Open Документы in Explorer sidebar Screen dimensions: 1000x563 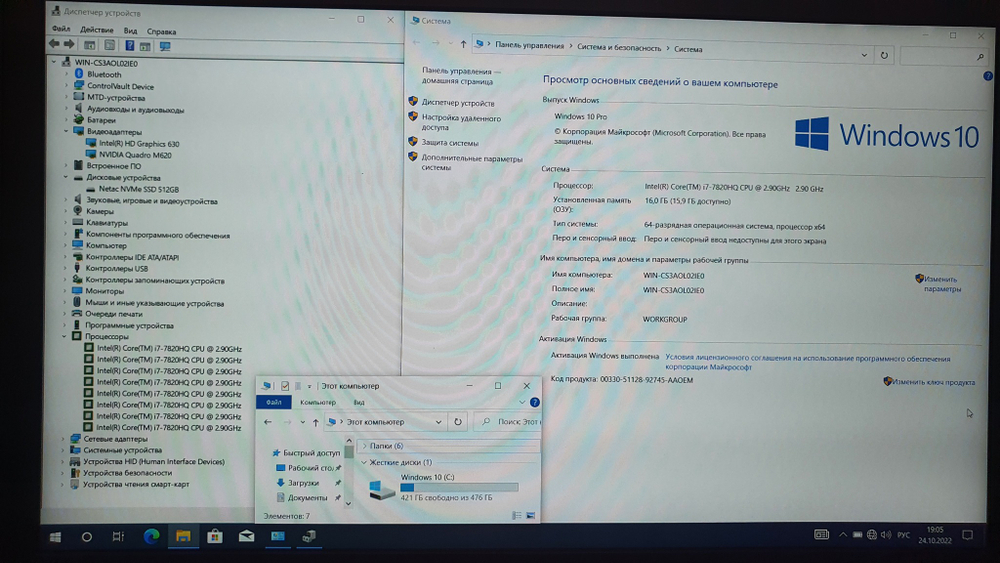pos(307,498)
